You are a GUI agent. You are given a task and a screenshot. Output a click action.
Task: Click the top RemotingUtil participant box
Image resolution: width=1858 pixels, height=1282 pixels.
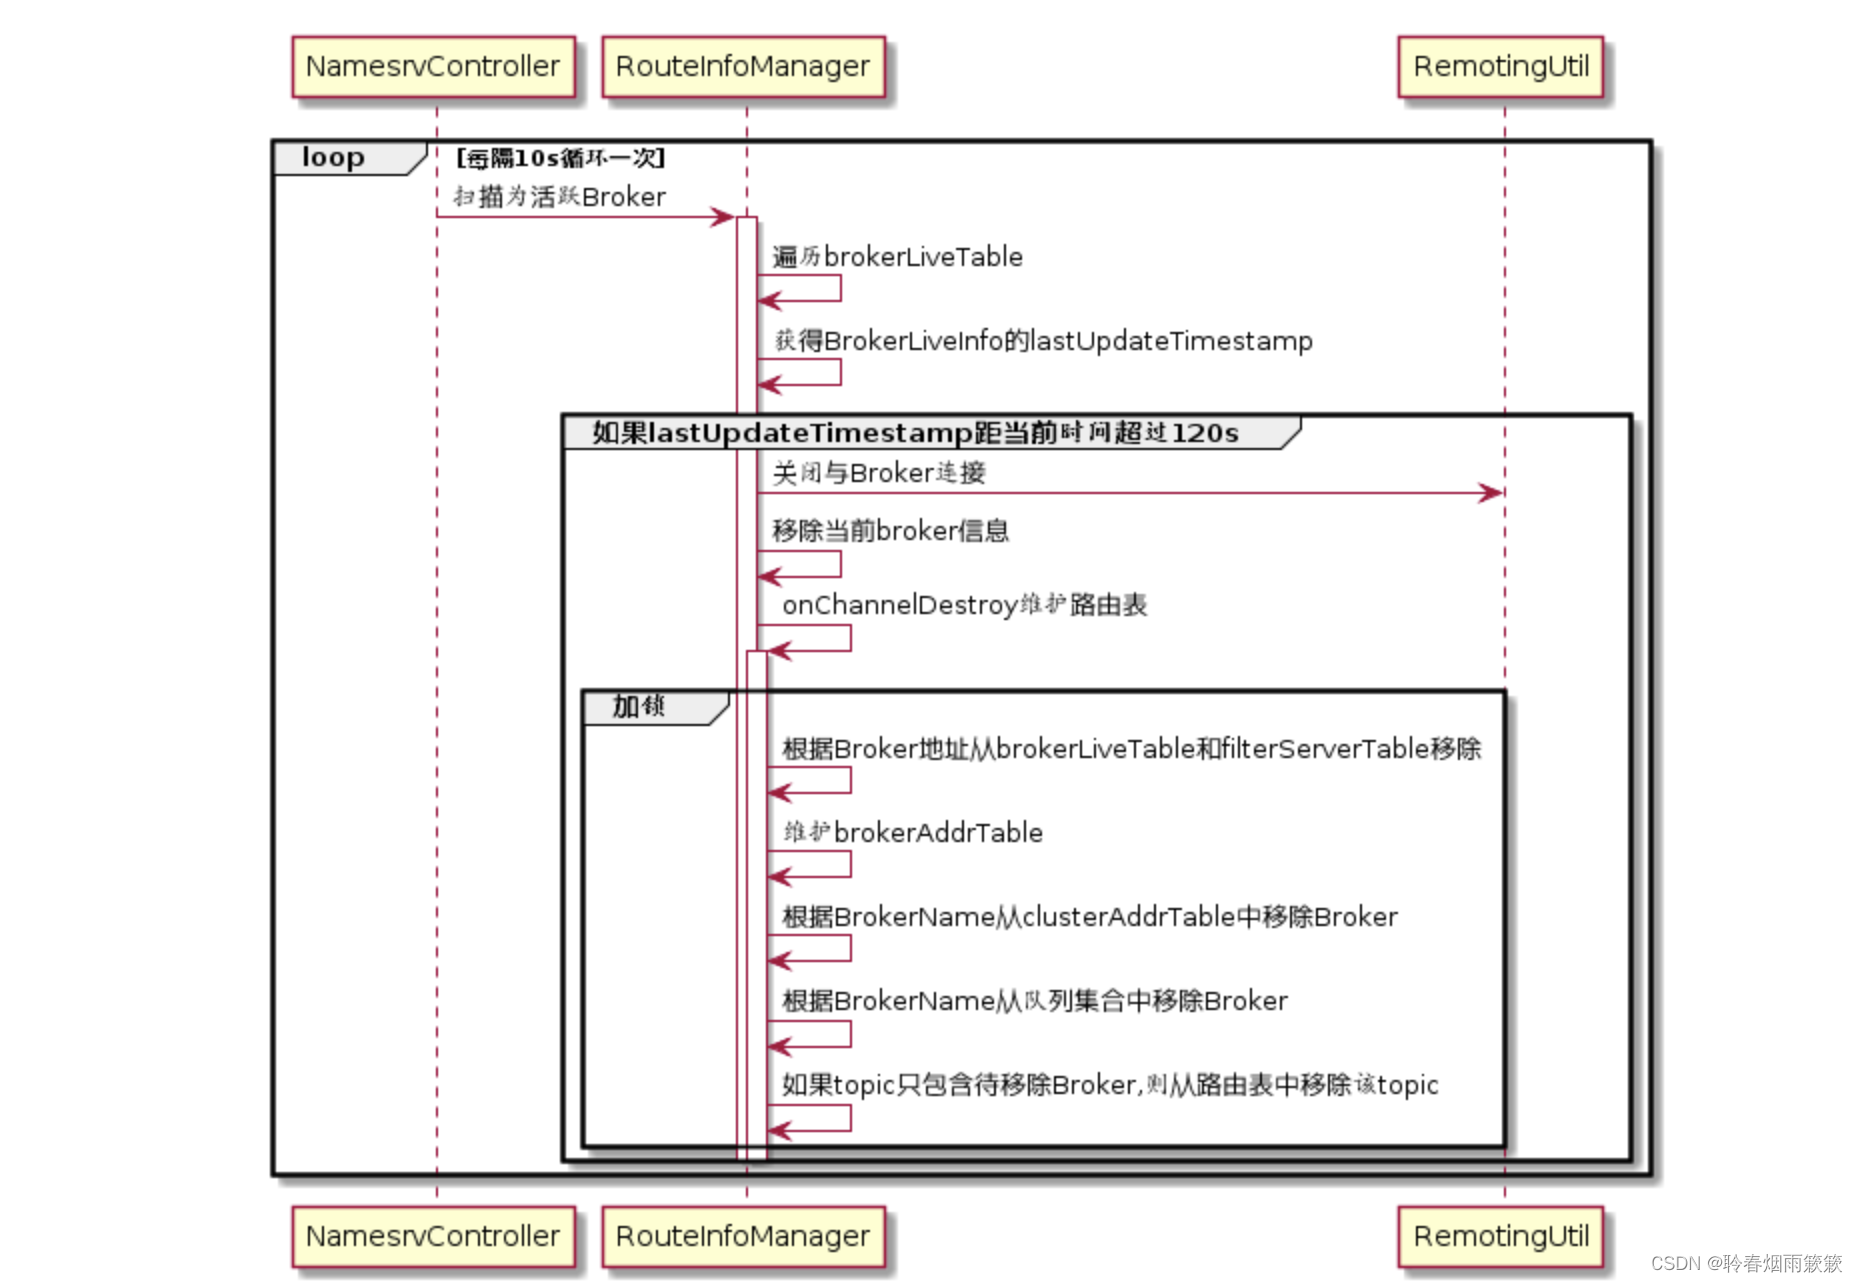pyautogui.click(x=1501, y=67)
